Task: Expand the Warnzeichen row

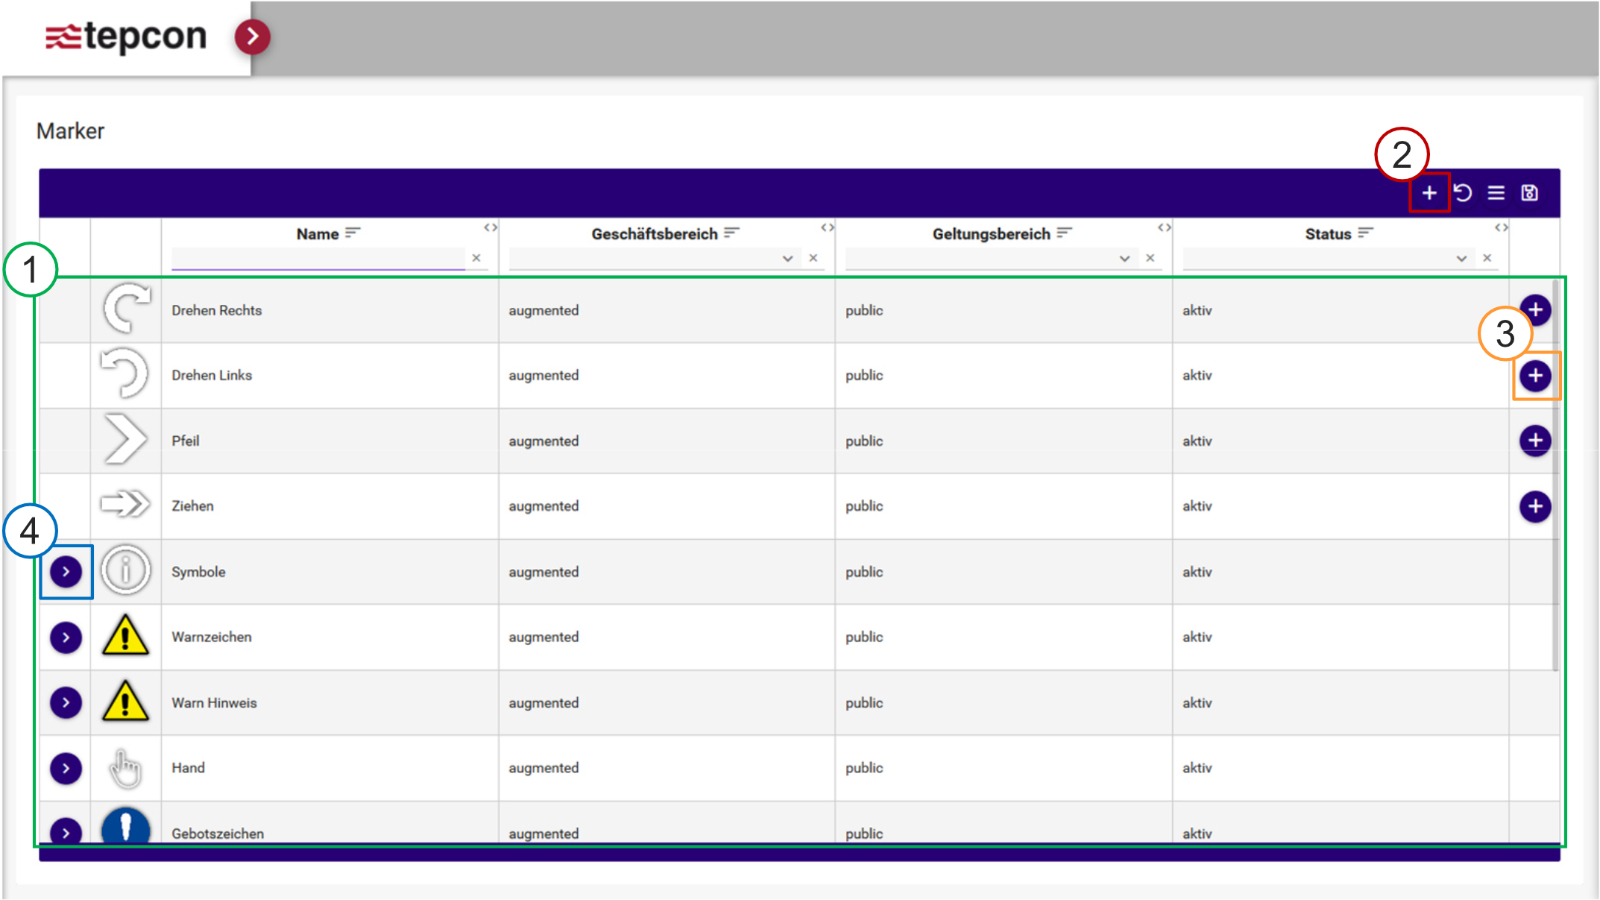Action: (66, 638)
